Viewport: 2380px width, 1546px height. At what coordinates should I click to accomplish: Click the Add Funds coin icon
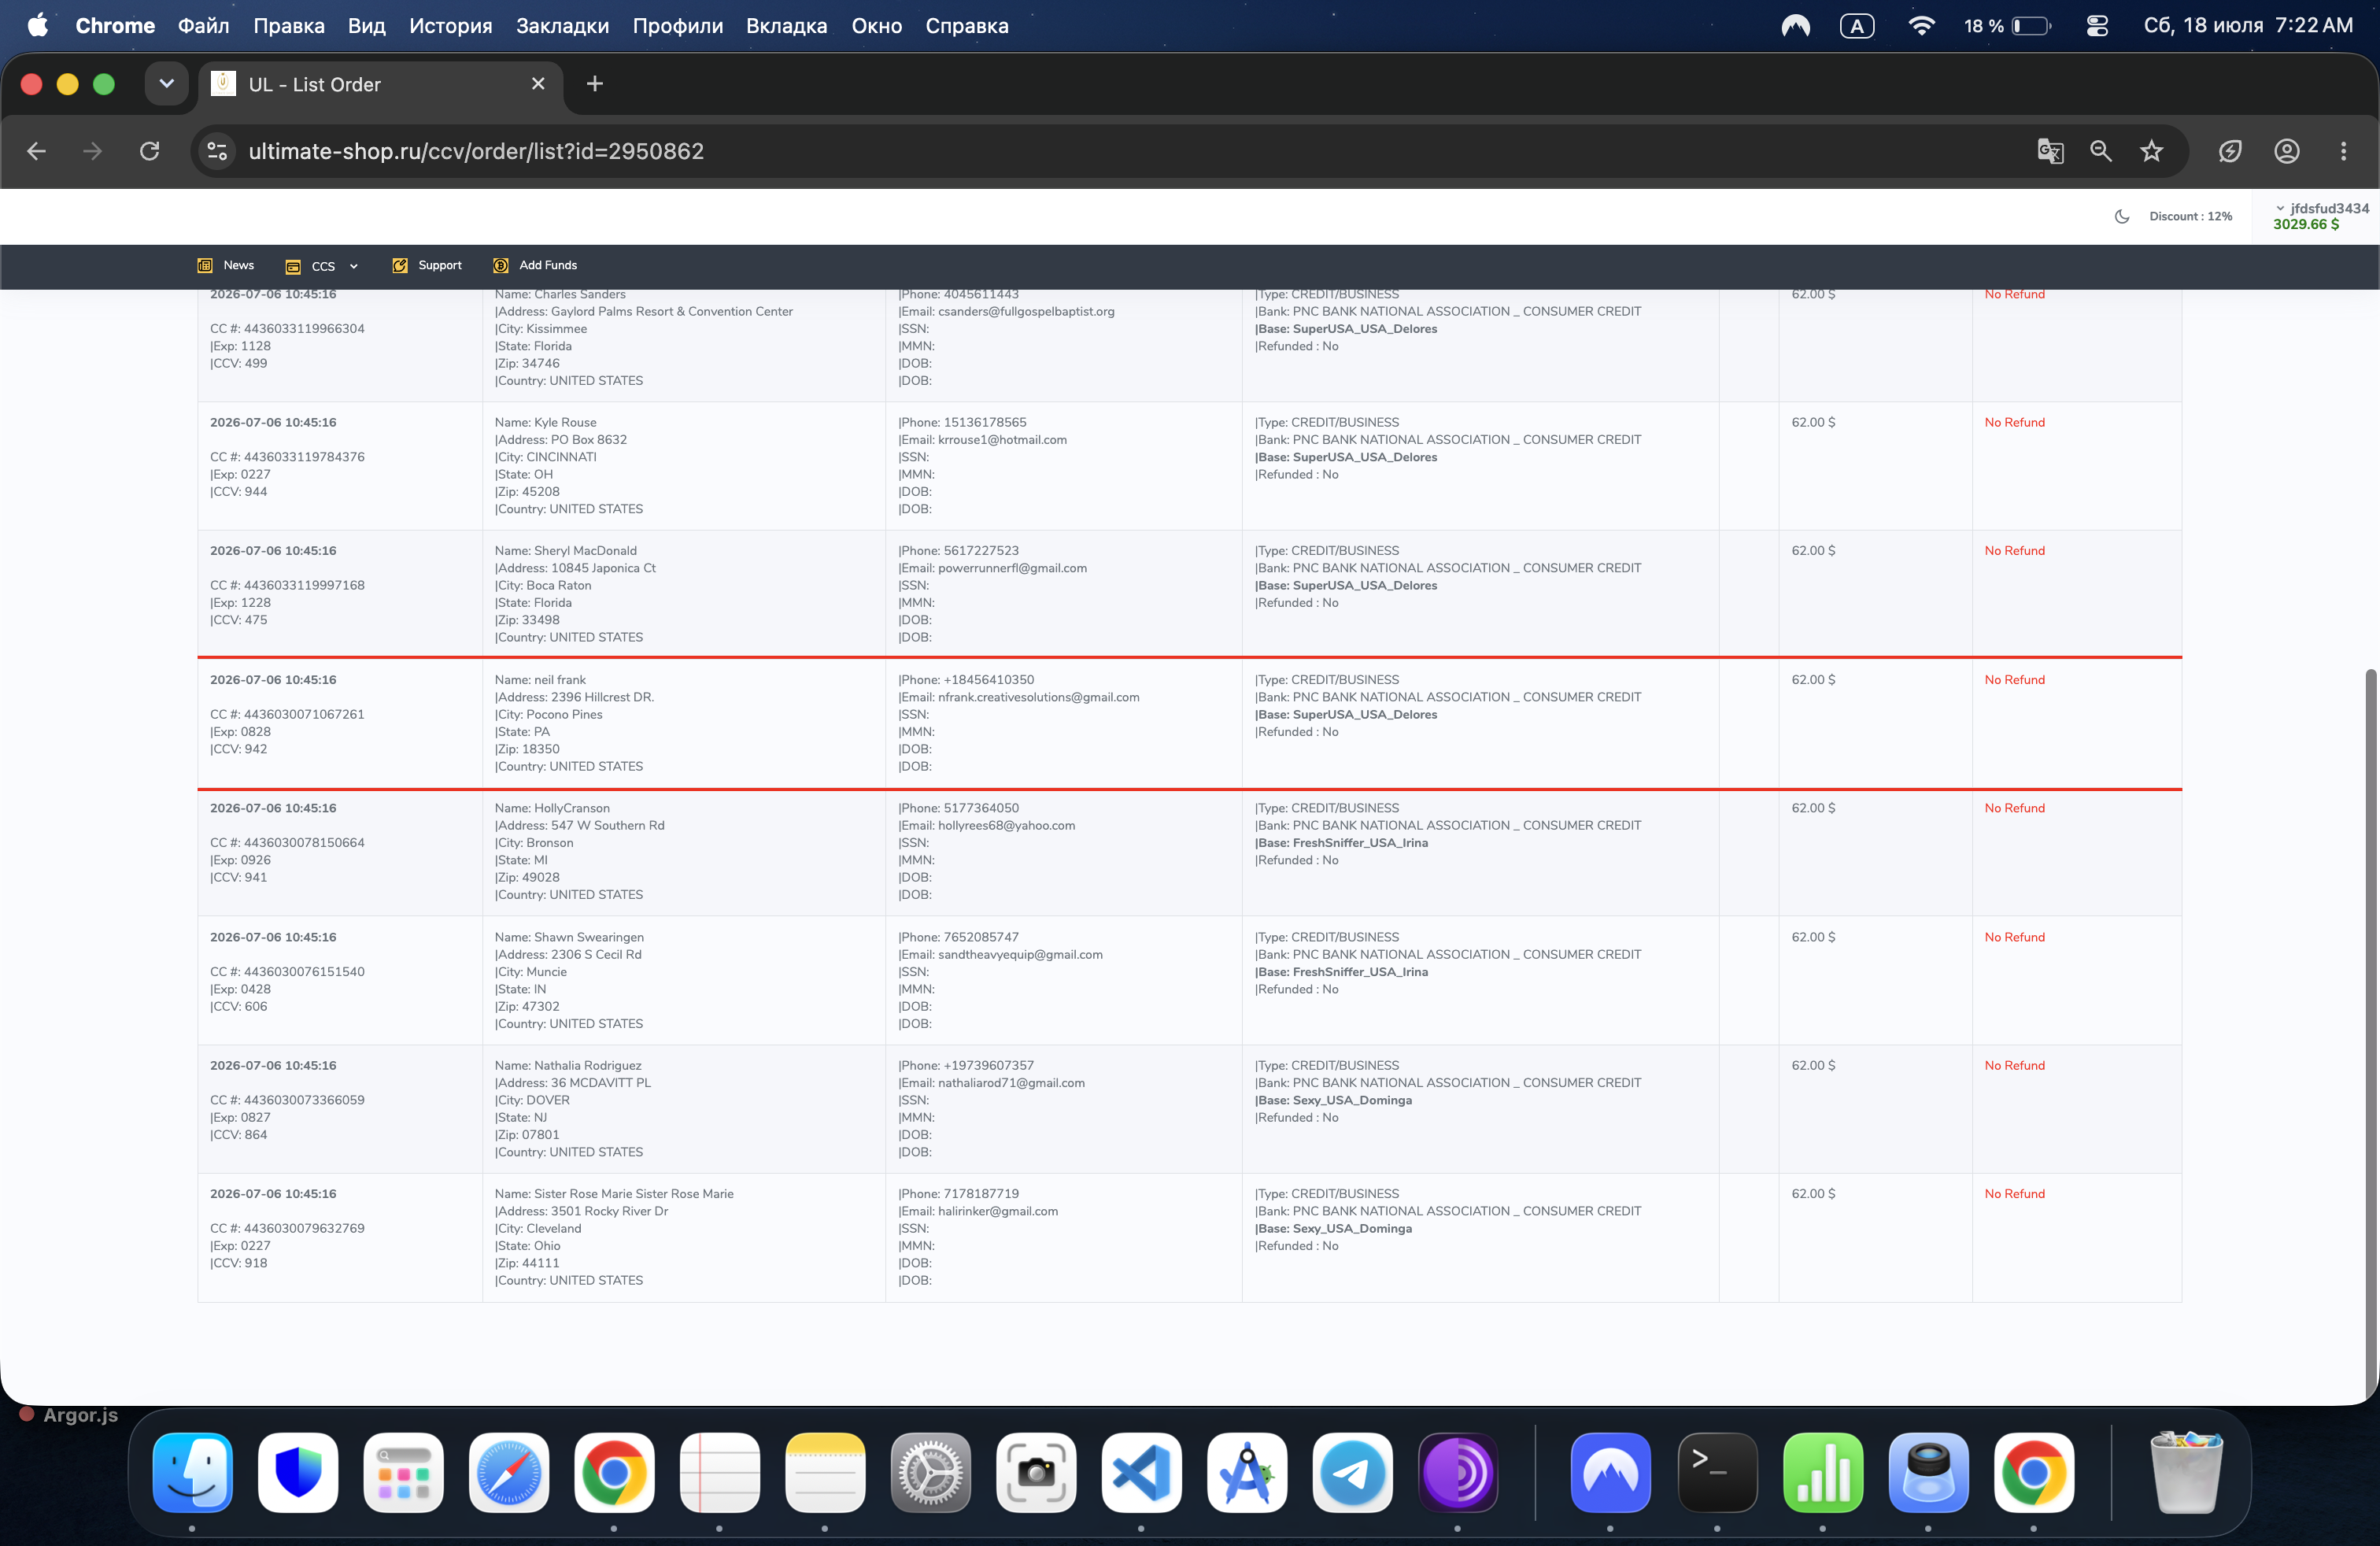tap(501, 266)
